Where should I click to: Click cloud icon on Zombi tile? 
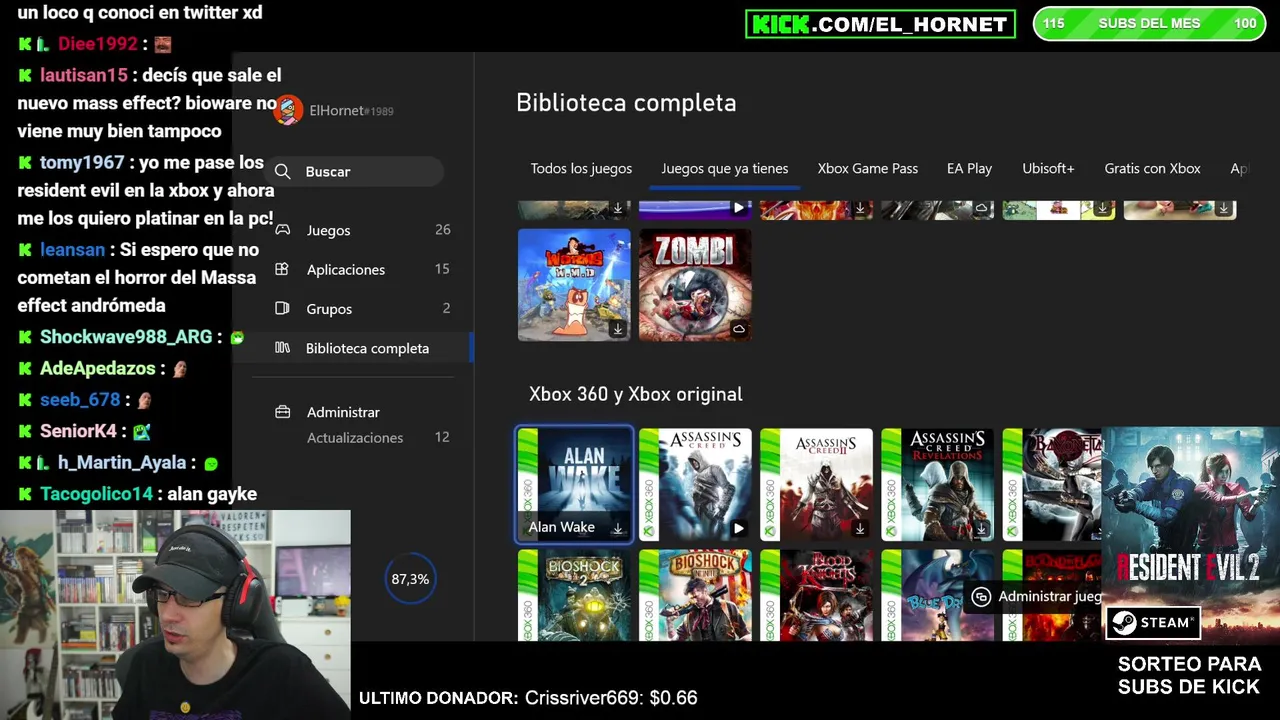coord(738,329)
